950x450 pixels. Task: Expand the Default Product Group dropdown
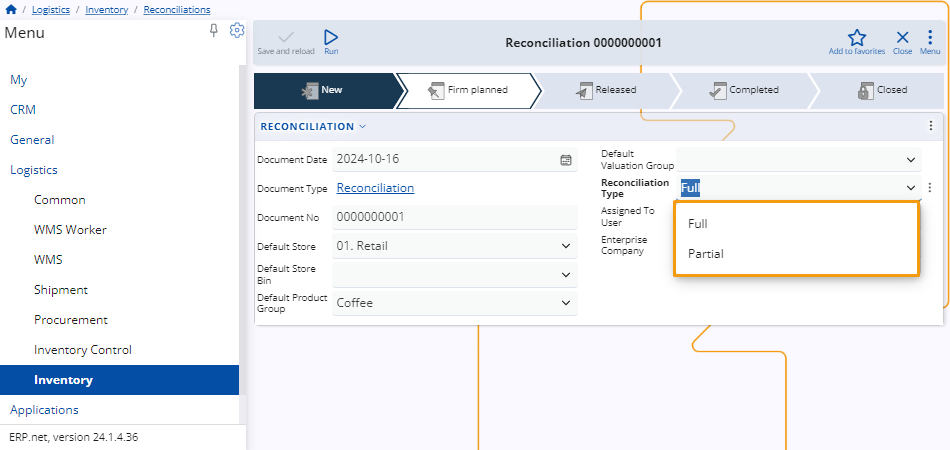coord(566,303)
